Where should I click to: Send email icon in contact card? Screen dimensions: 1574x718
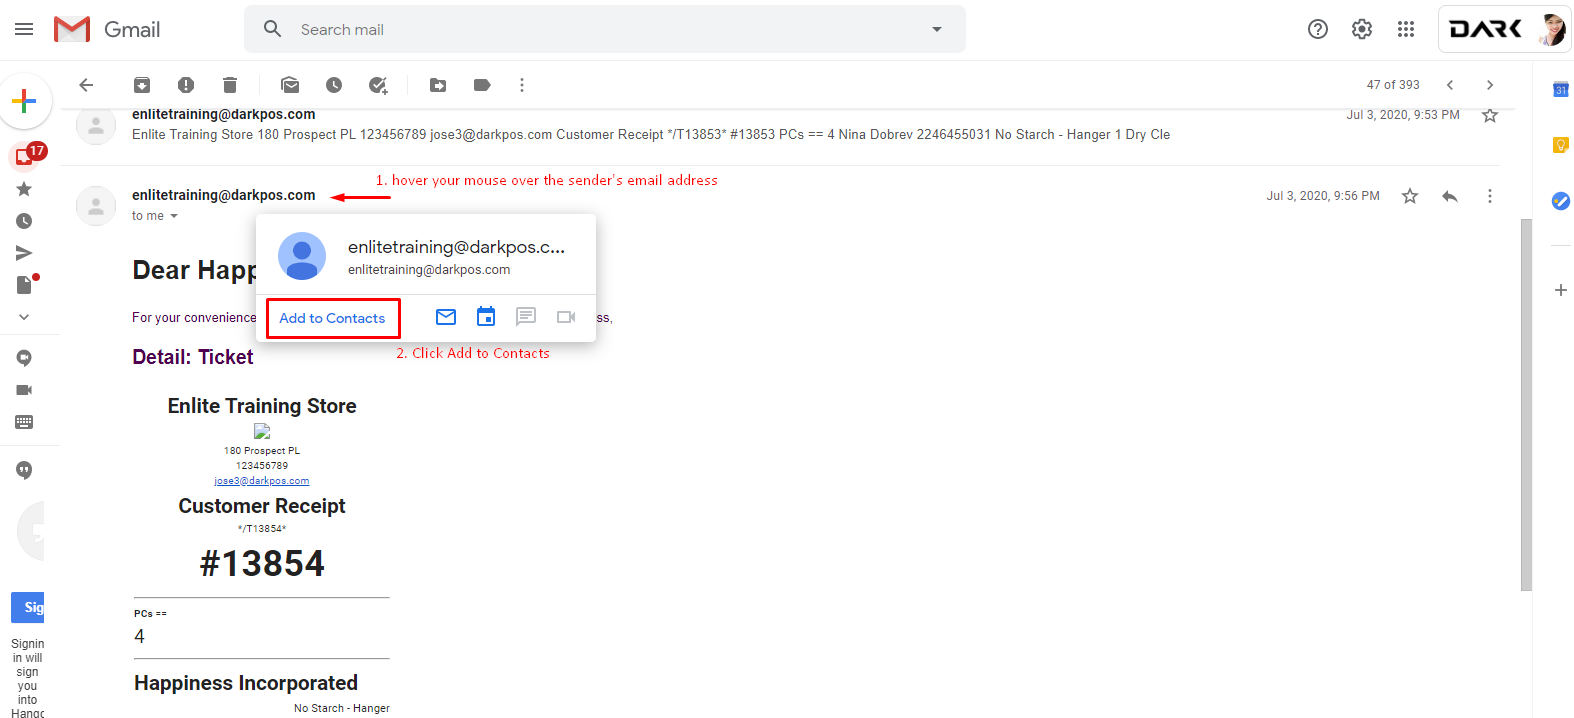click(446, 317)
